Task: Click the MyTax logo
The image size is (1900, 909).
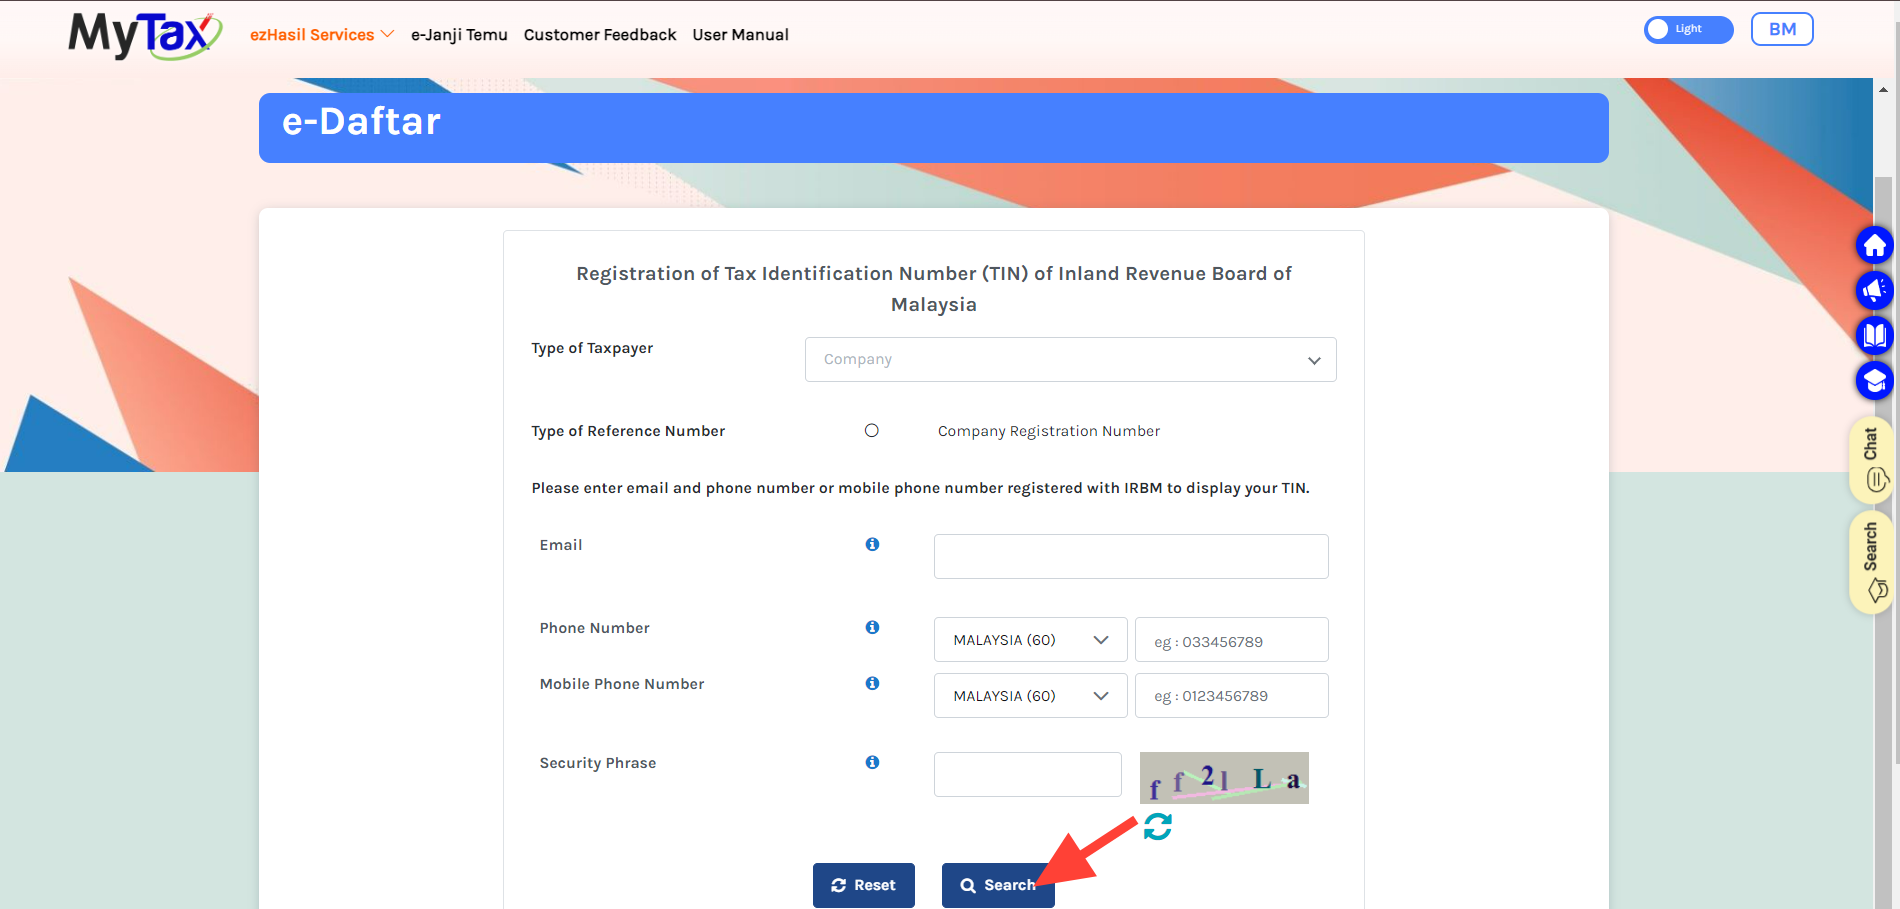Action: point(145,35)
